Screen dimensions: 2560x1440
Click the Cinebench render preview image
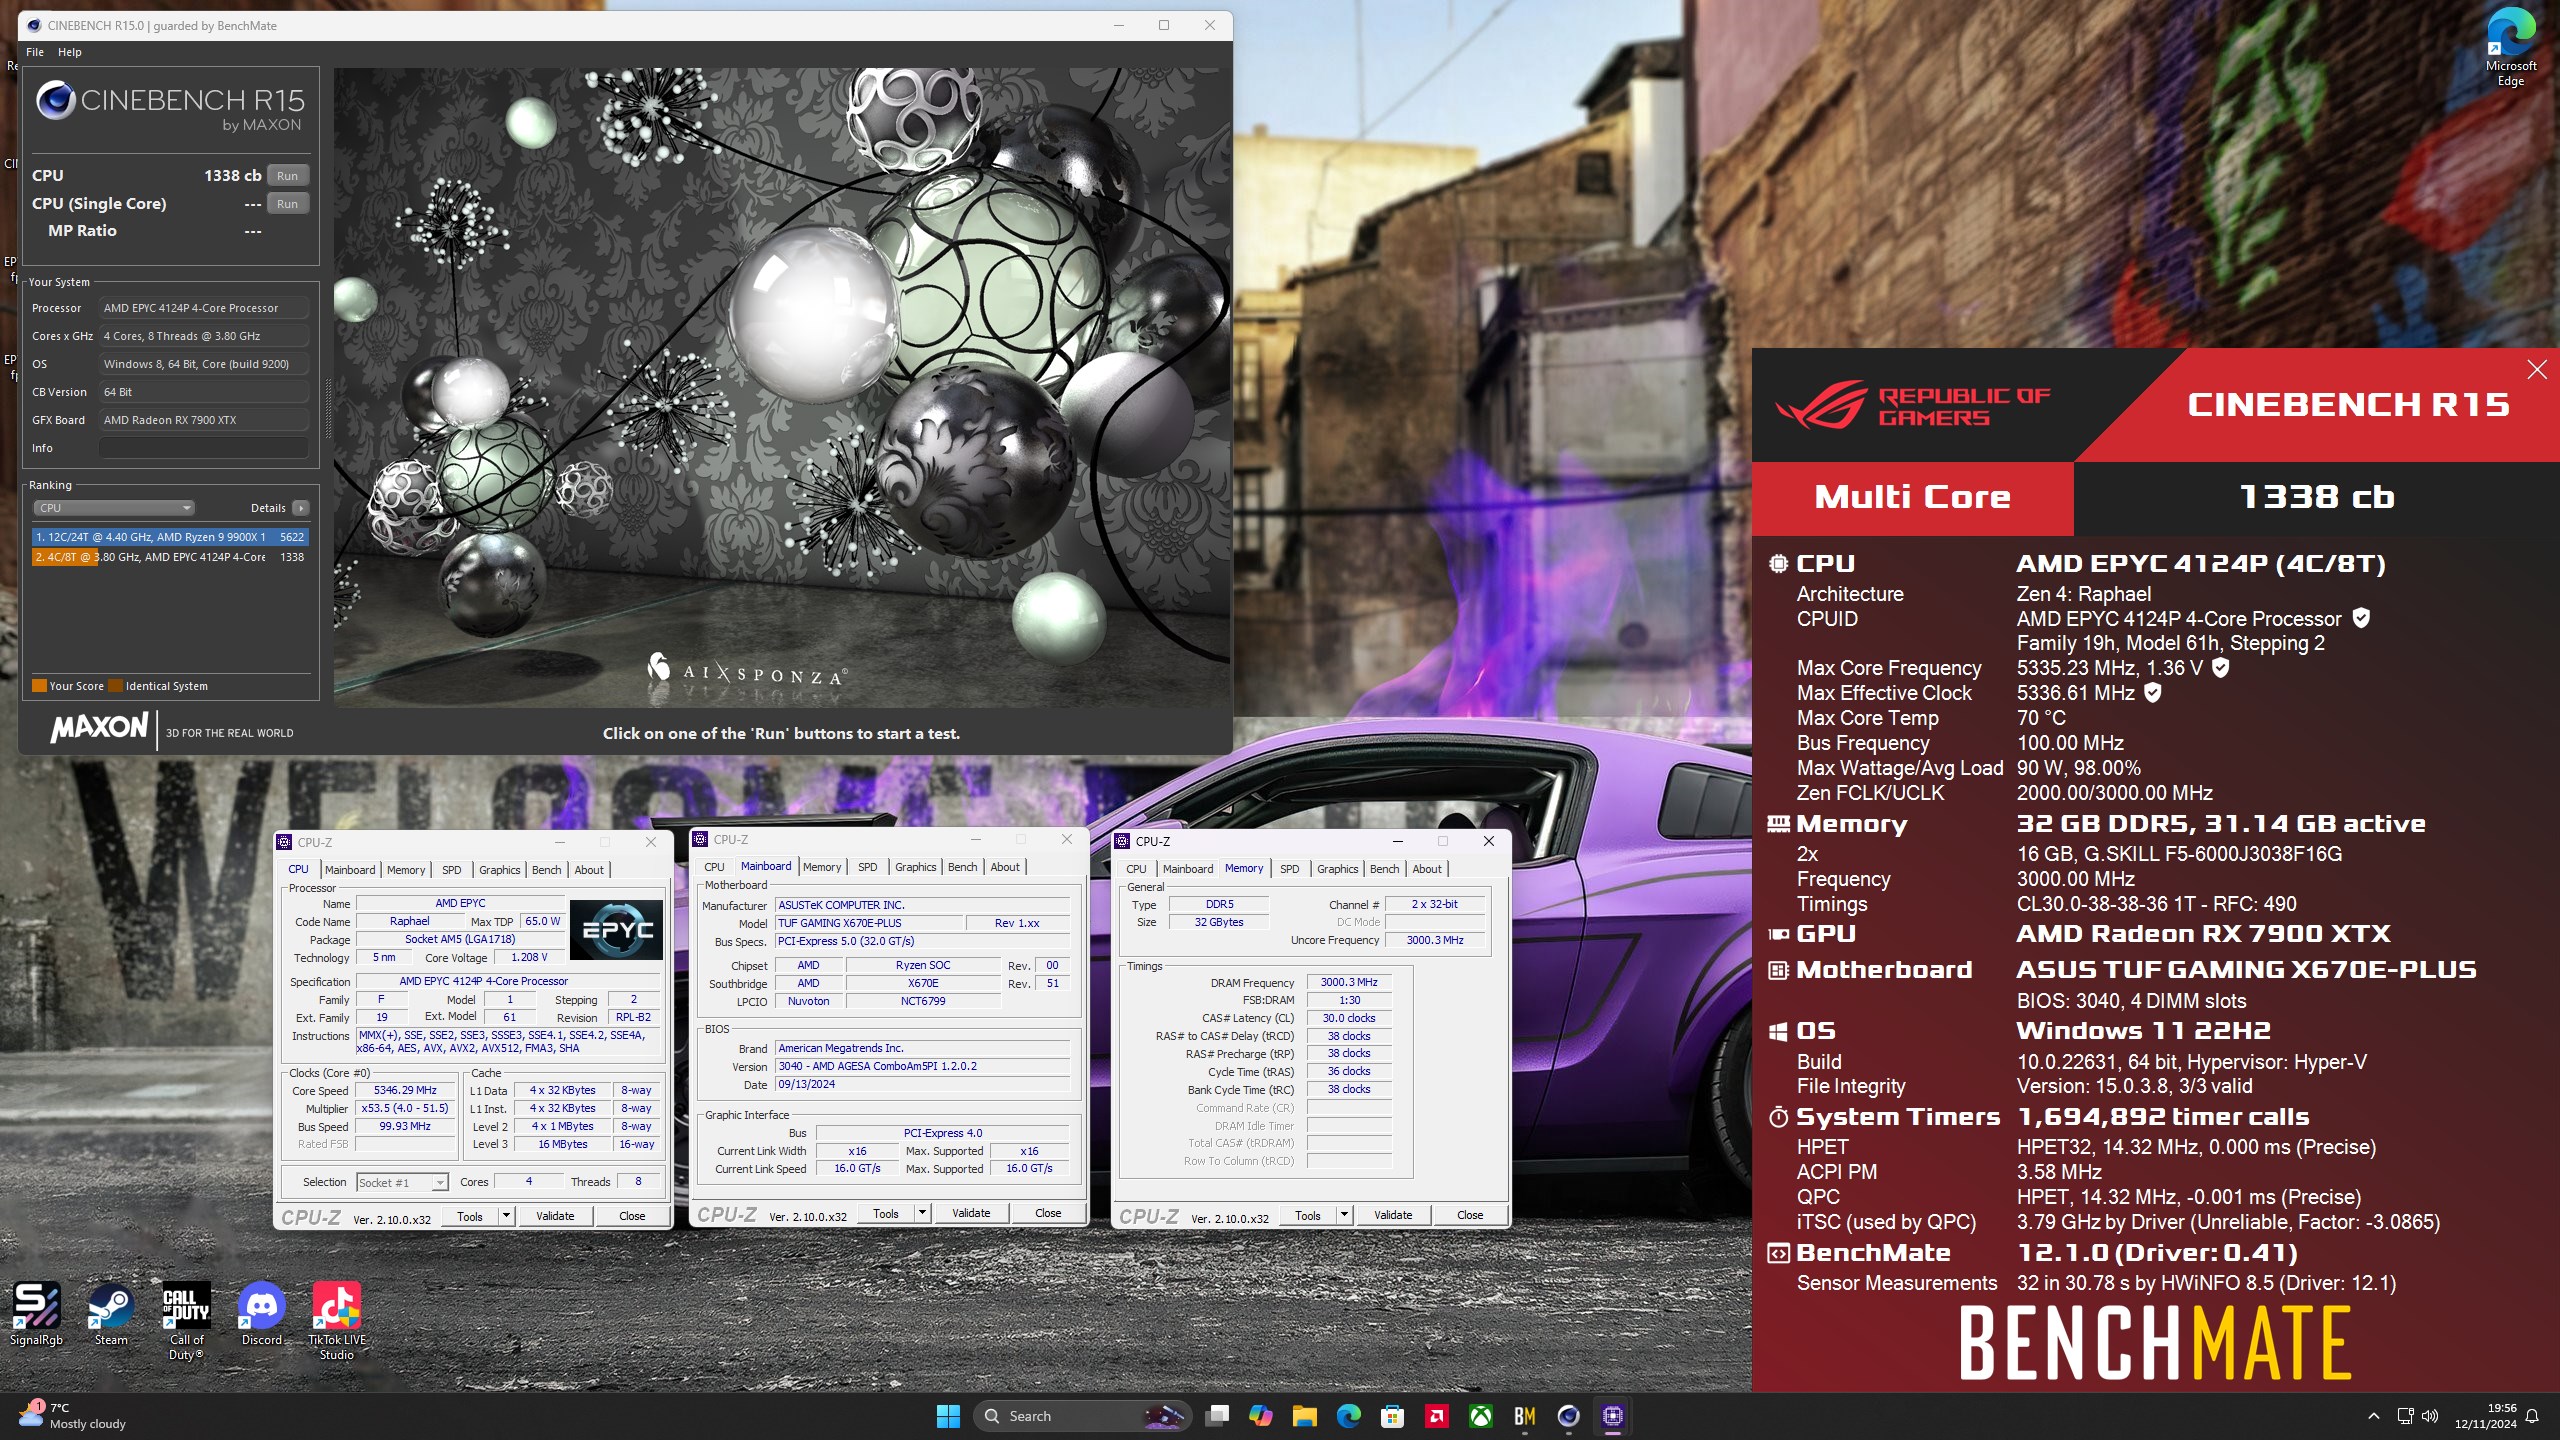[x=782, y=388]
